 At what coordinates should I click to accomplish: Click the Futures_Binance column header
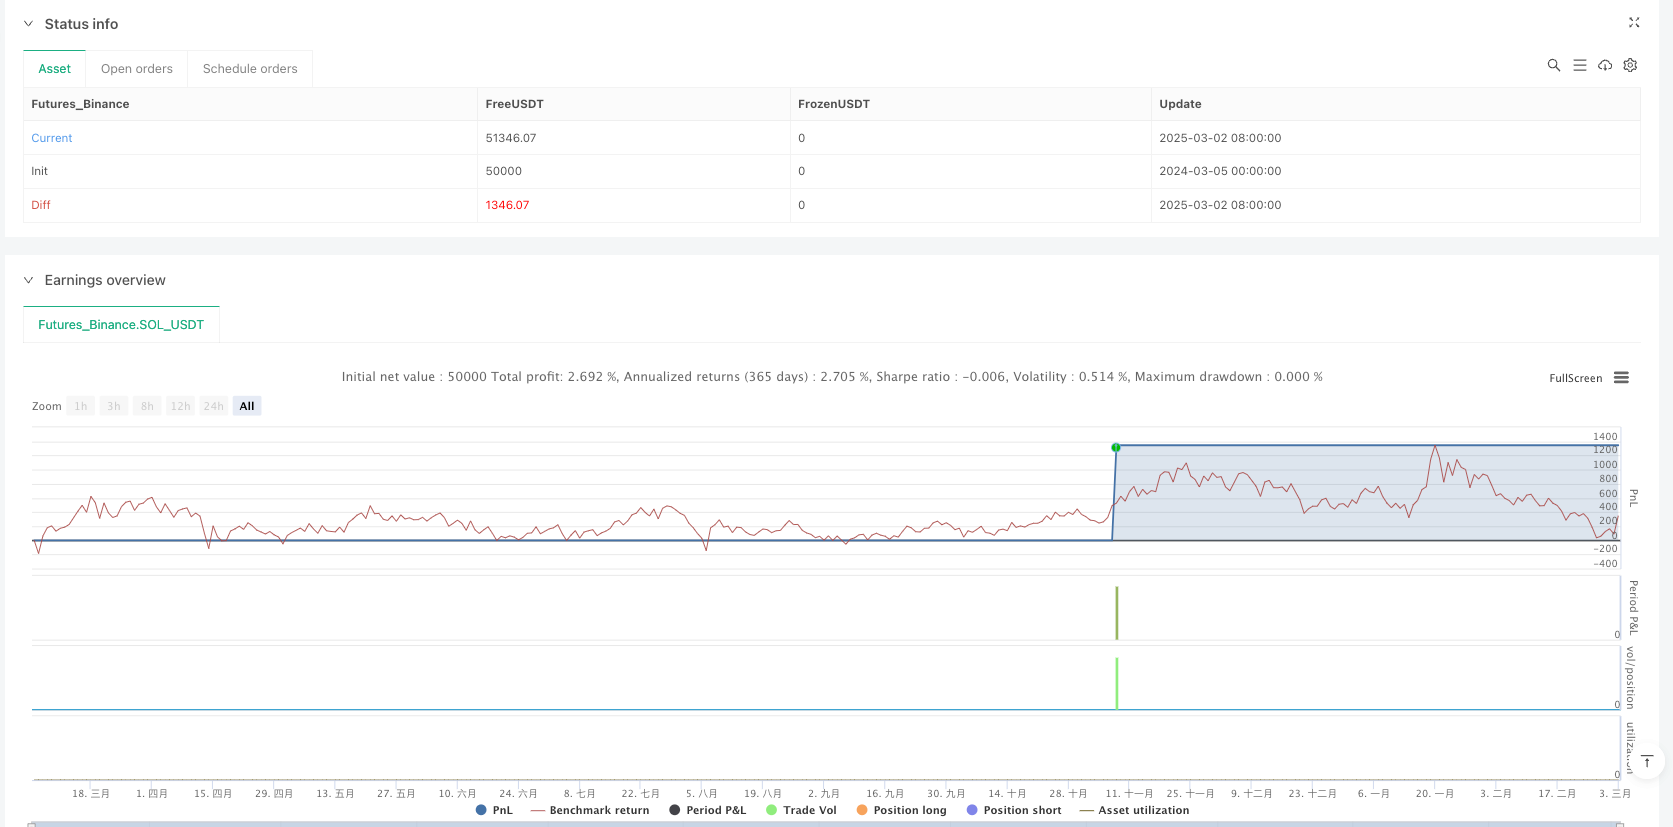tap(80, 104)
